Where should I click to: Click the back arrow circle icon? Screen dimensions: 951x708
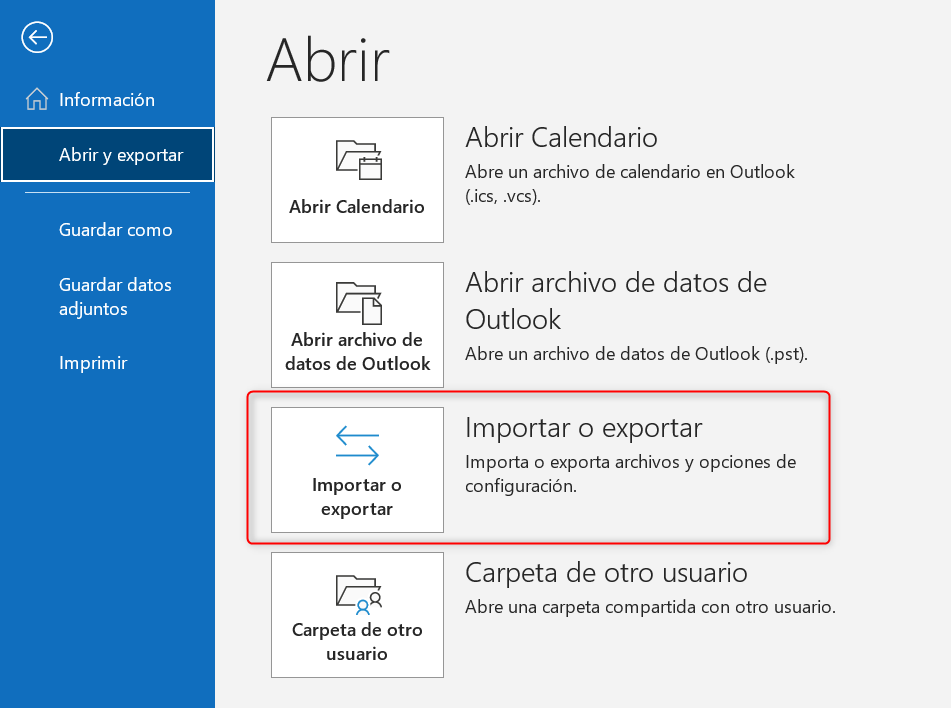pos(37,38)
